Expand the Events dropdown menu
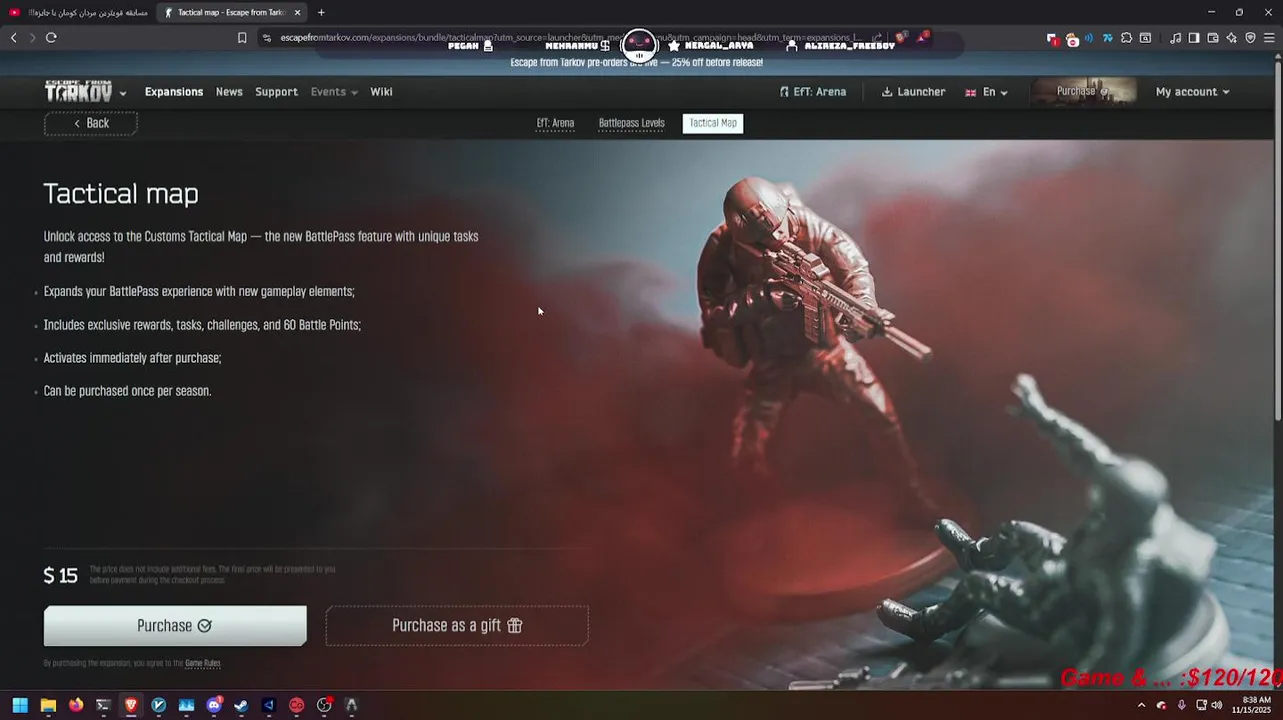1283x720 pixels. pos(334,92)
